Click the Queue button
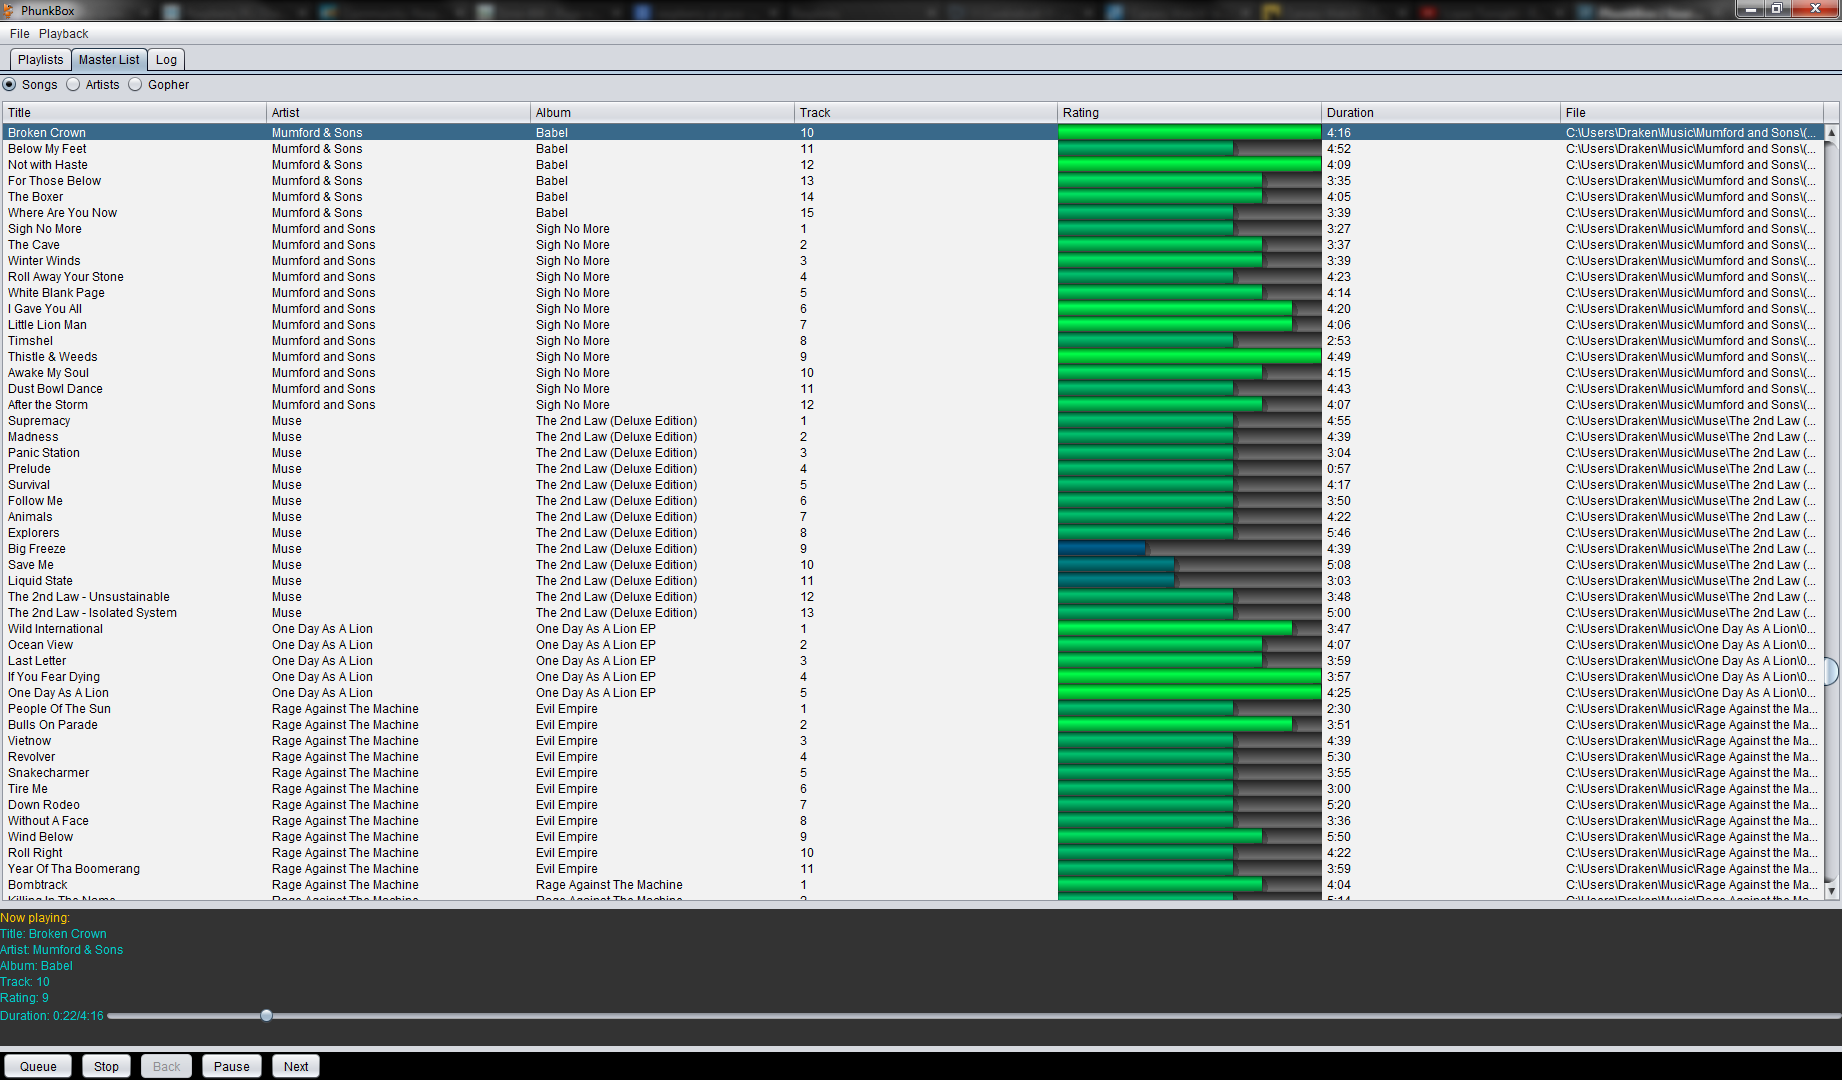This screenshot has width=1842, height=1080. tap(38, 1066)
